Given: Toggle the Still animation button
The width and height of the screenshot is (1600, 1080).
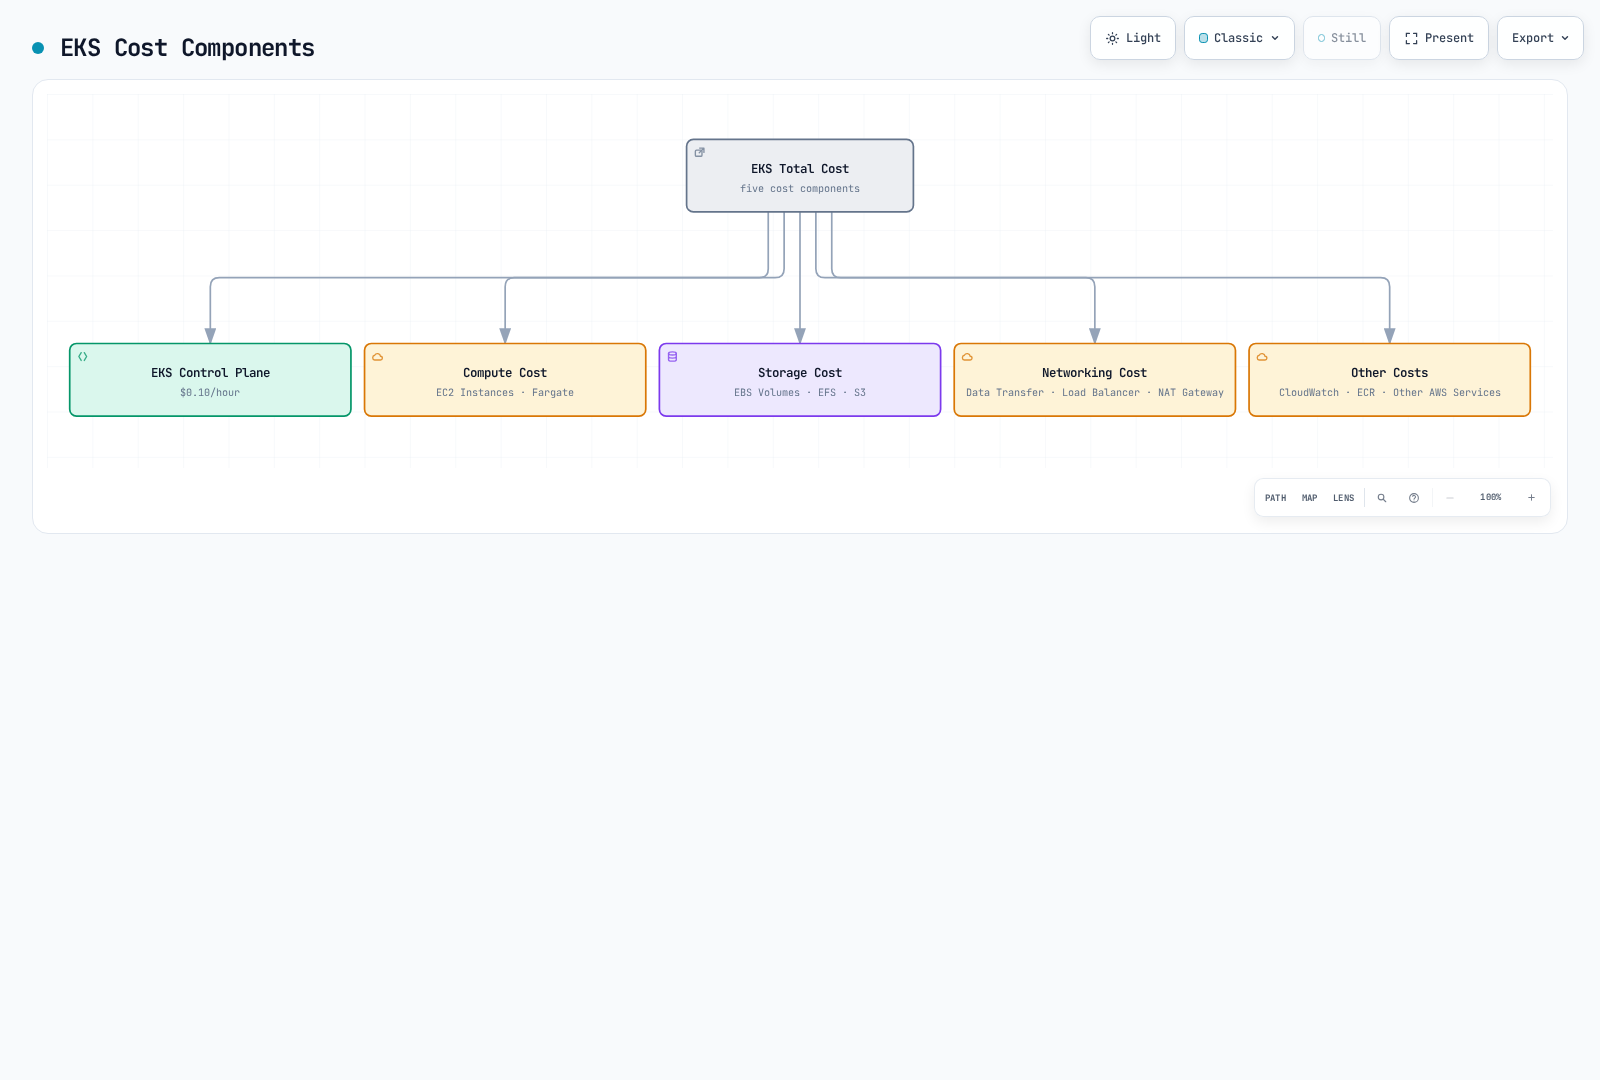Looking at the screenshot, I should point(1342,38).
